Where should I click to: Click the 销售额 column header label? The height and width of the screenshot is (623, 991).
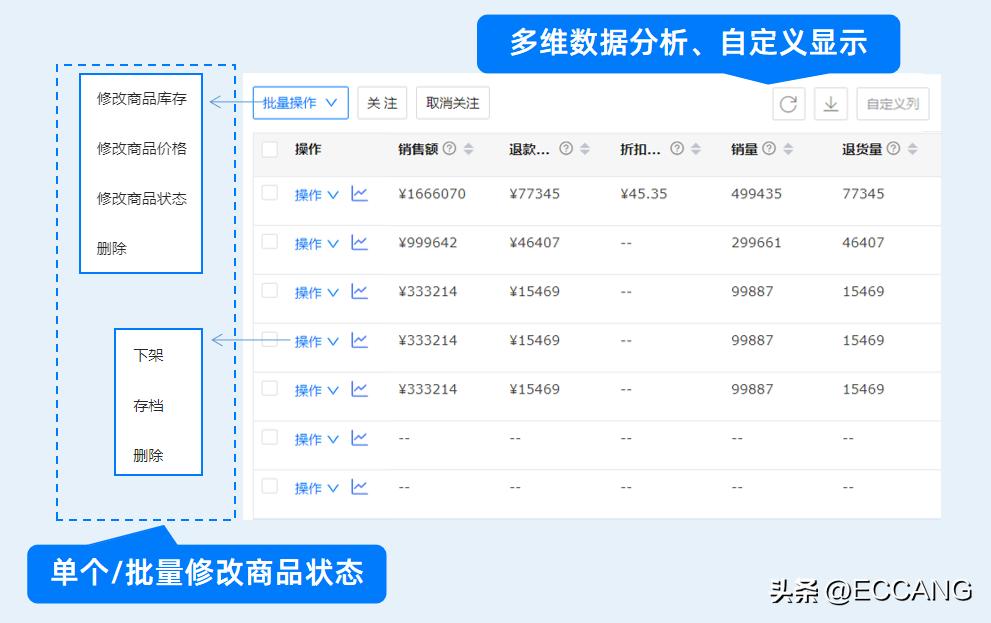pyautogui.click(x=418, y=149)
